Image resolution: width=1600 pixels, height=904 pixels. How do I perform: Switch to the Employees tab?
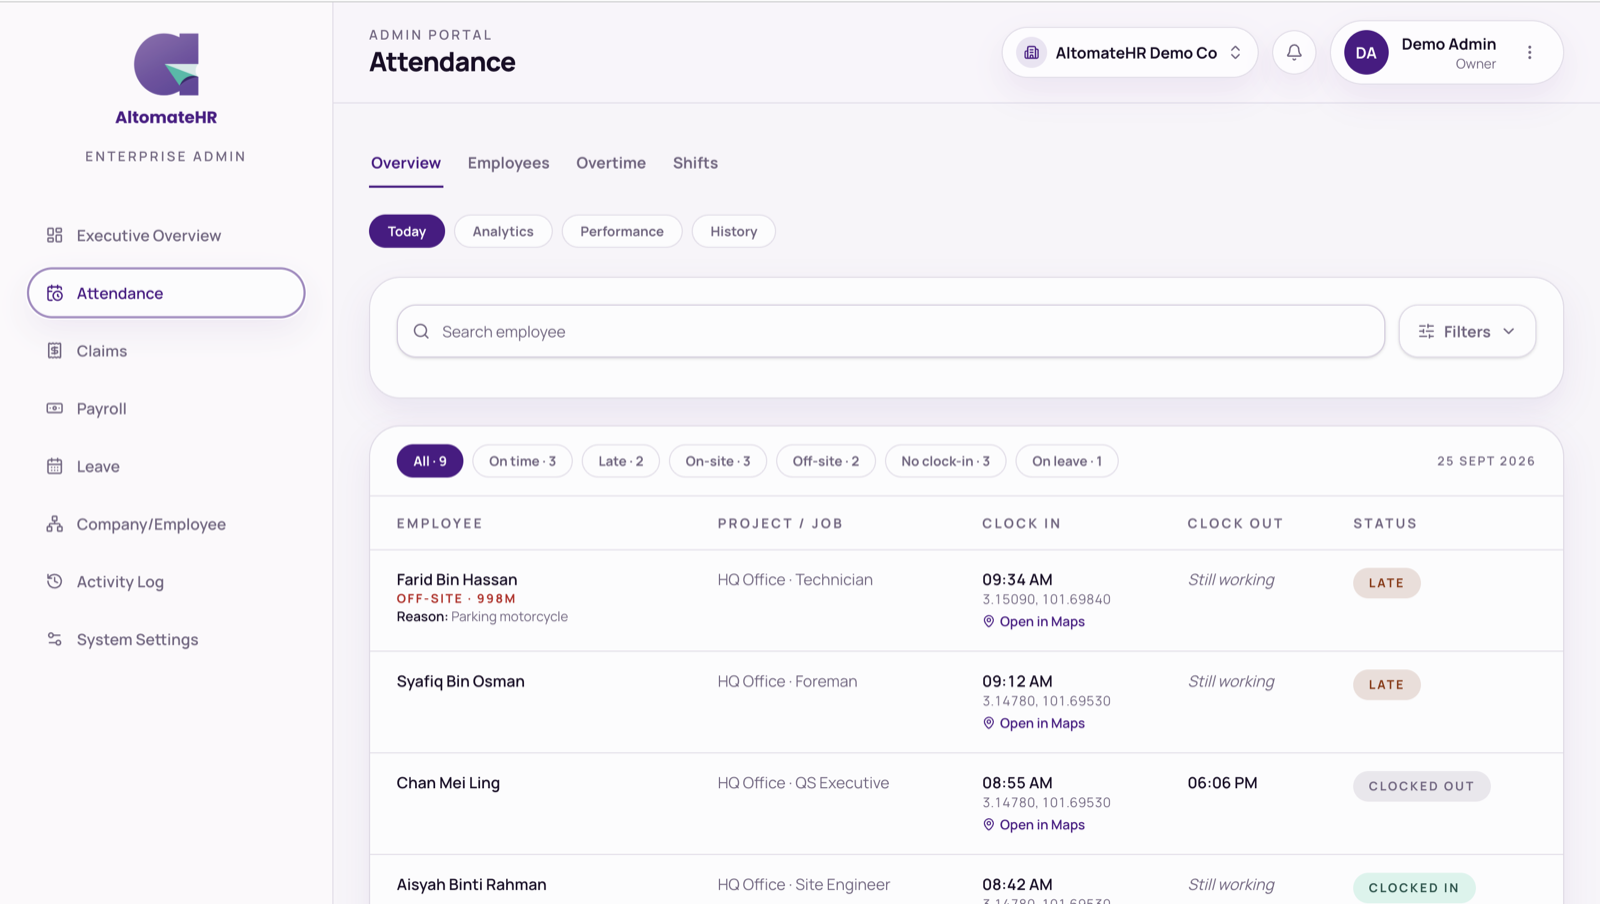tap(508, 163)
